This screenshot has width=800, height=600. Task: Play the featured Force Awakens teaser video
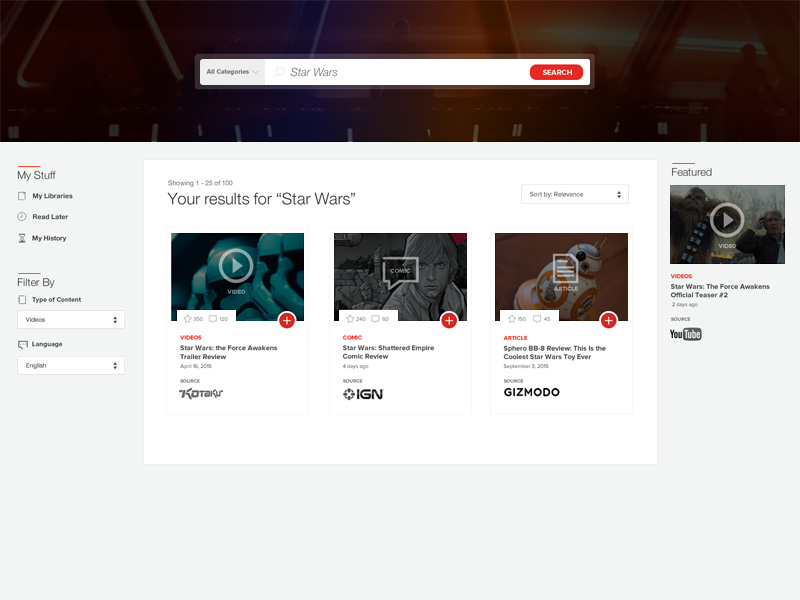(x=727, y=219)
